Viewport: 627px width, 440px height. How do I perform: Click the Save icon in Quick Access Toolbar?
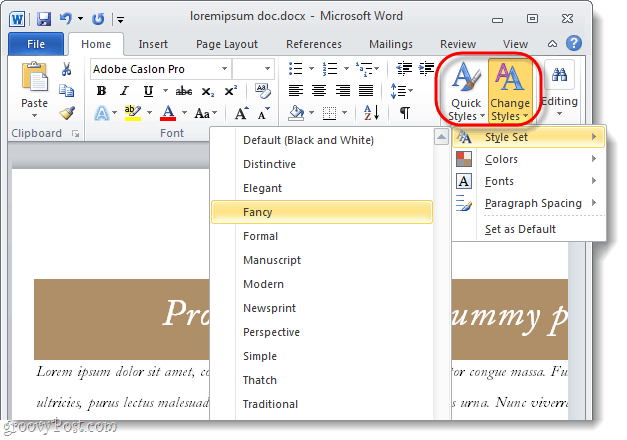[44, 19]
